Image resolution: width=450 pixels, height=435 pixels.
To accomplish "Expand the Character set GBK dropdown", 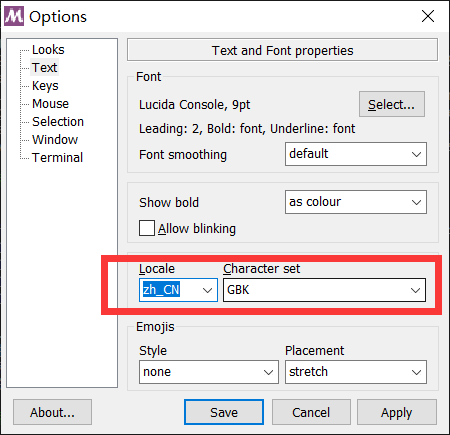I will click(324, 290).
